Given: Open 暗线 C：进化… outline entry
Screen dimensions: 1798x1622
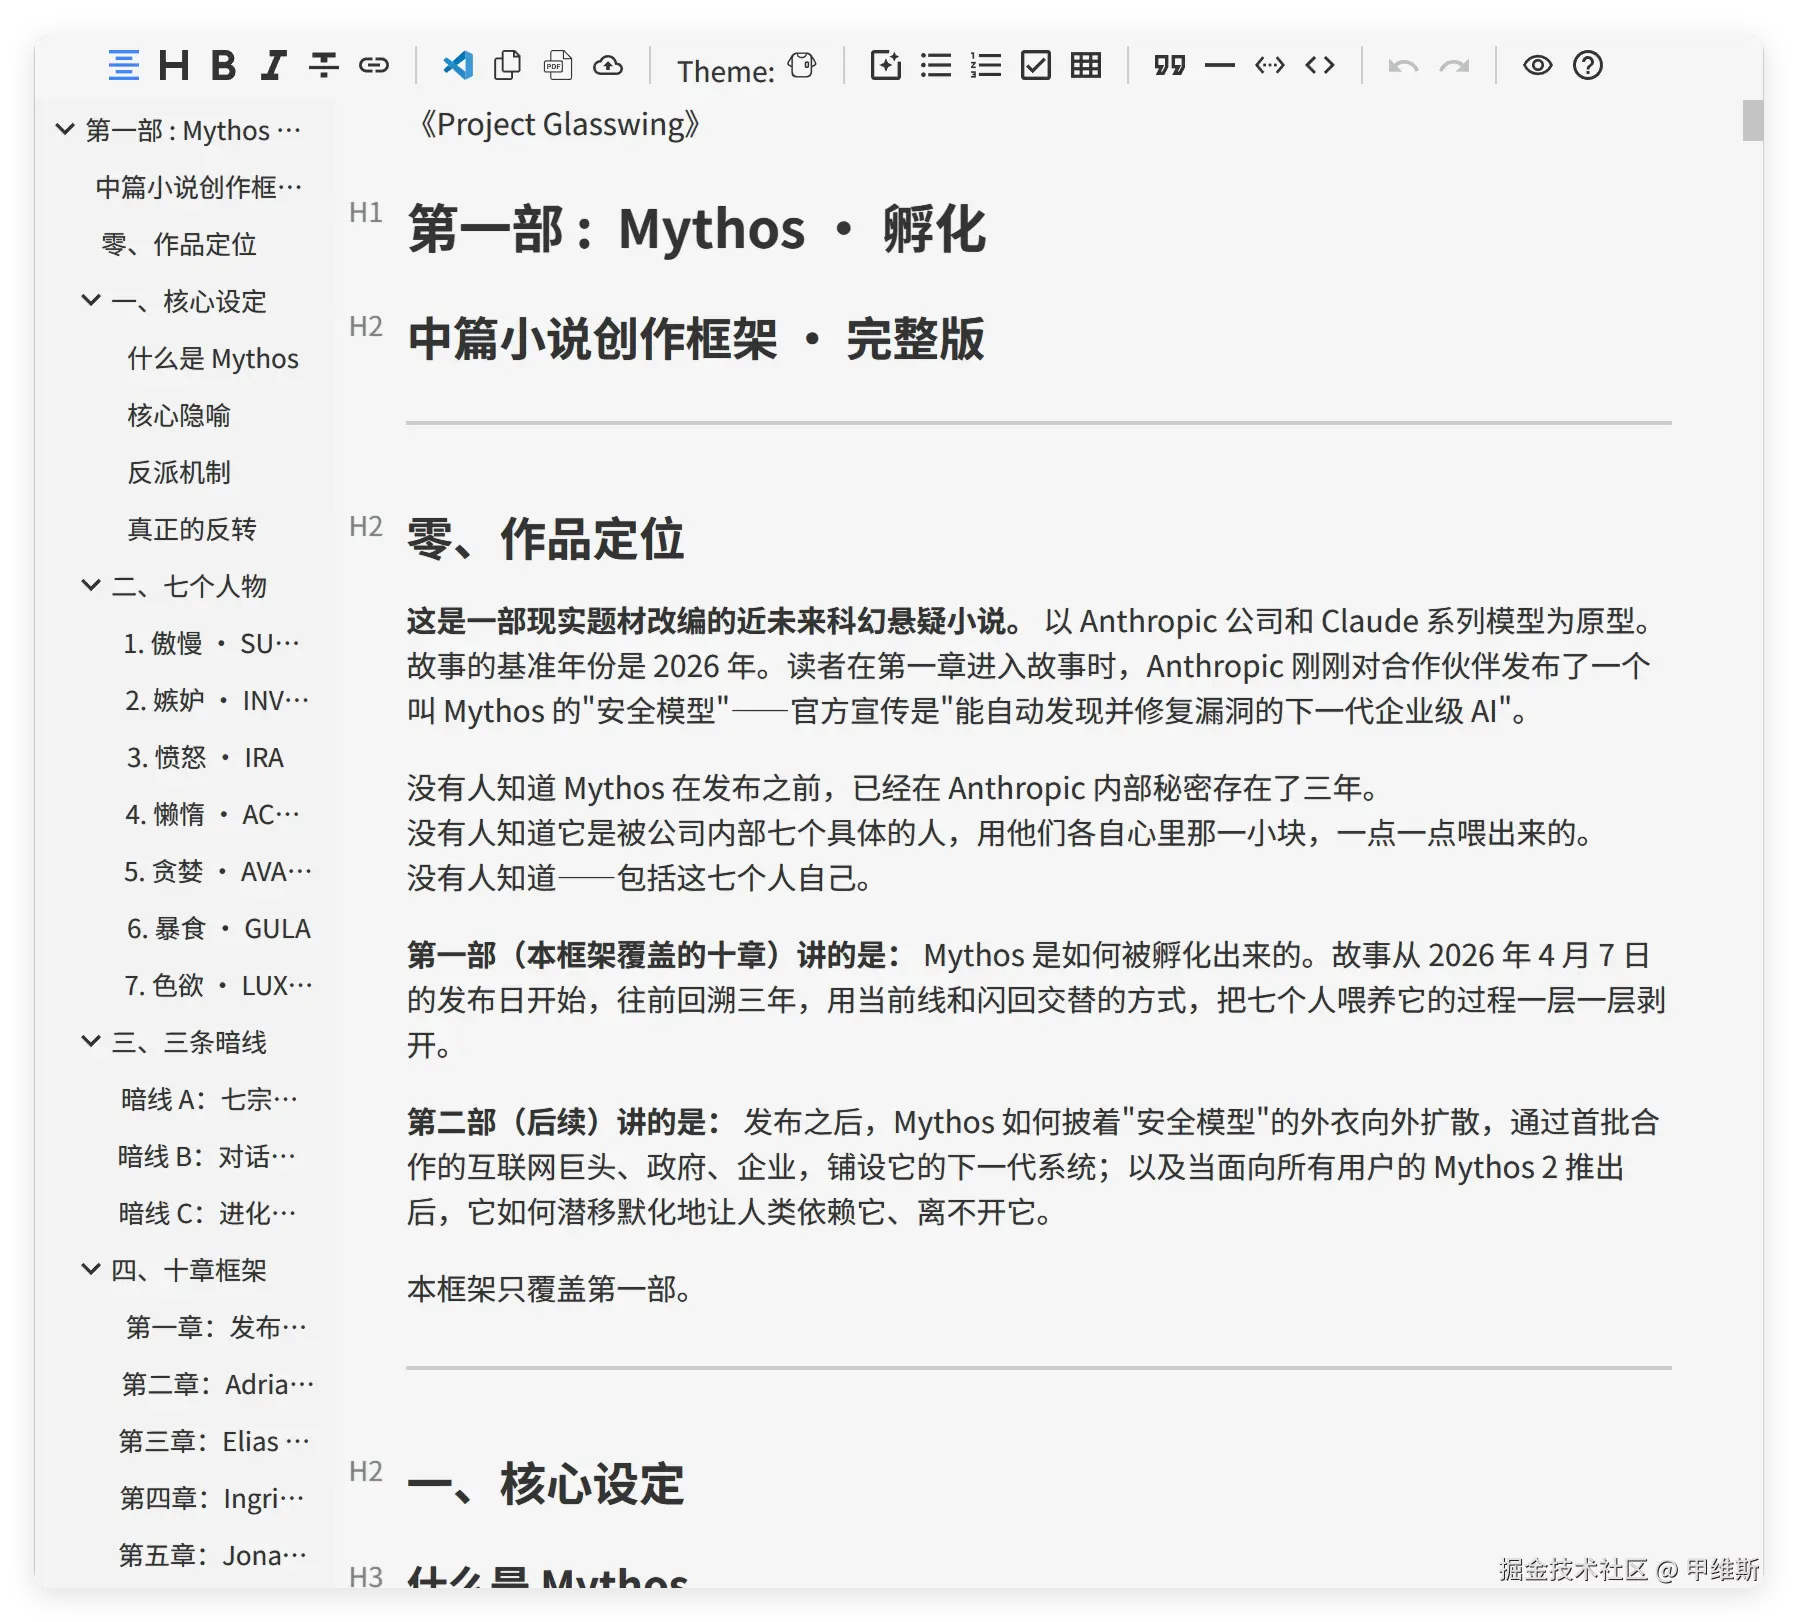Looking at the screenshot, I should point(208,1213).
